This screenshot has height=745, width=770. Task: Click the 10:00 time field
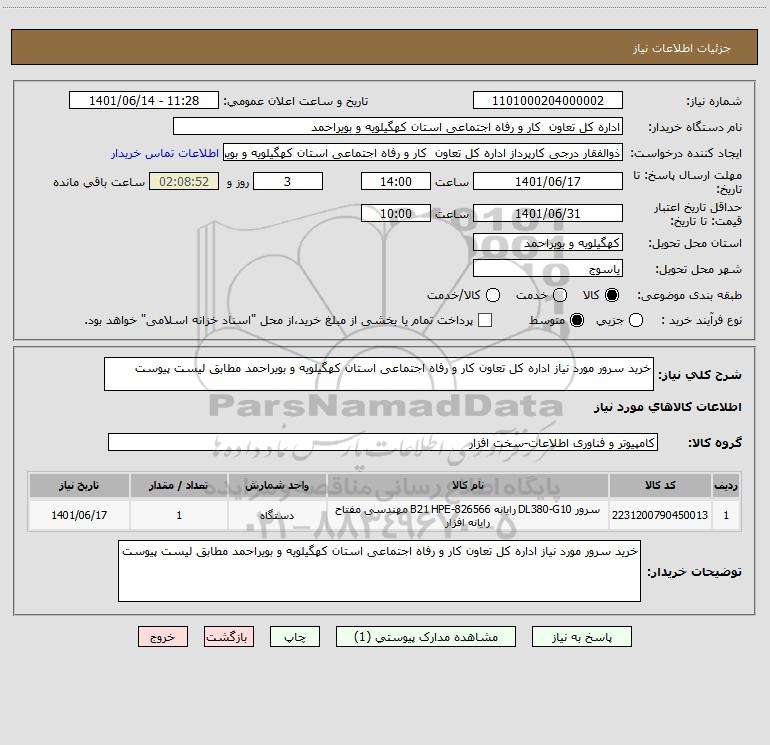coord(396,214)
